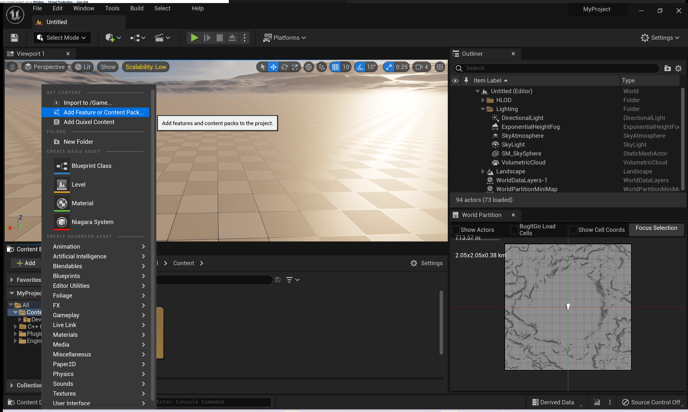Open Content Browser Settings button

(x=426, y=263)
